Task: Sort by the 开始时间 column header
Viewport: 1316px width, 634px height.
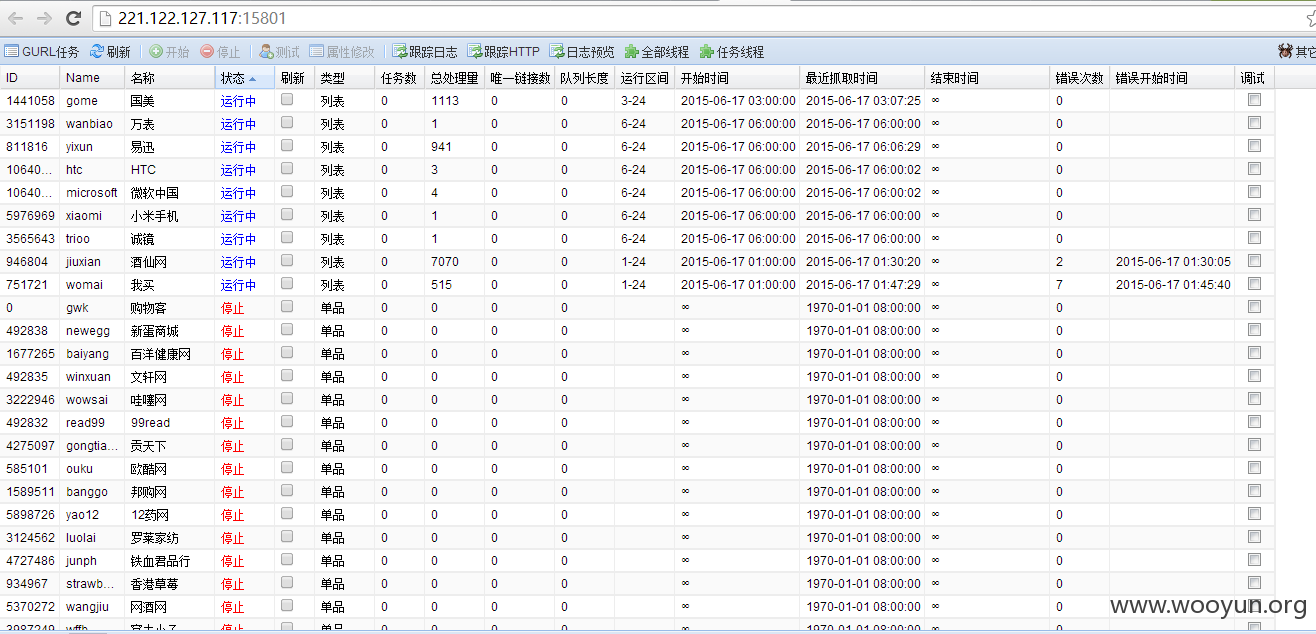Action: (x=737, y=78)
